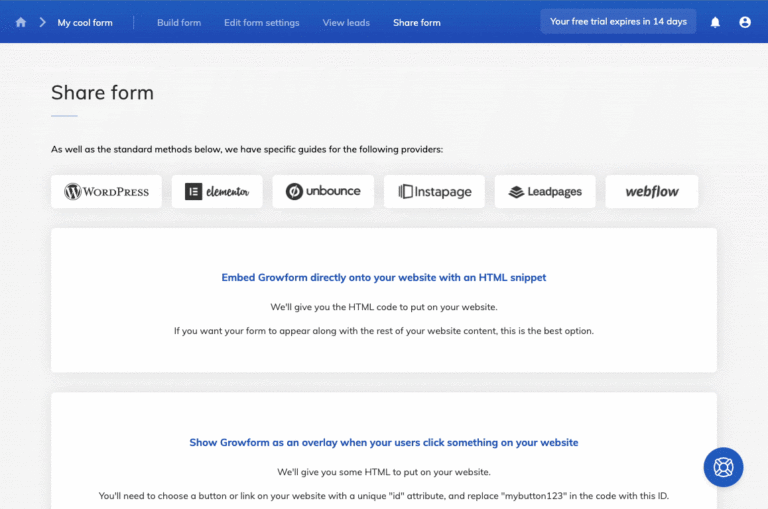
Task: Select the Share form tab
Action: (x=416, y=22)
